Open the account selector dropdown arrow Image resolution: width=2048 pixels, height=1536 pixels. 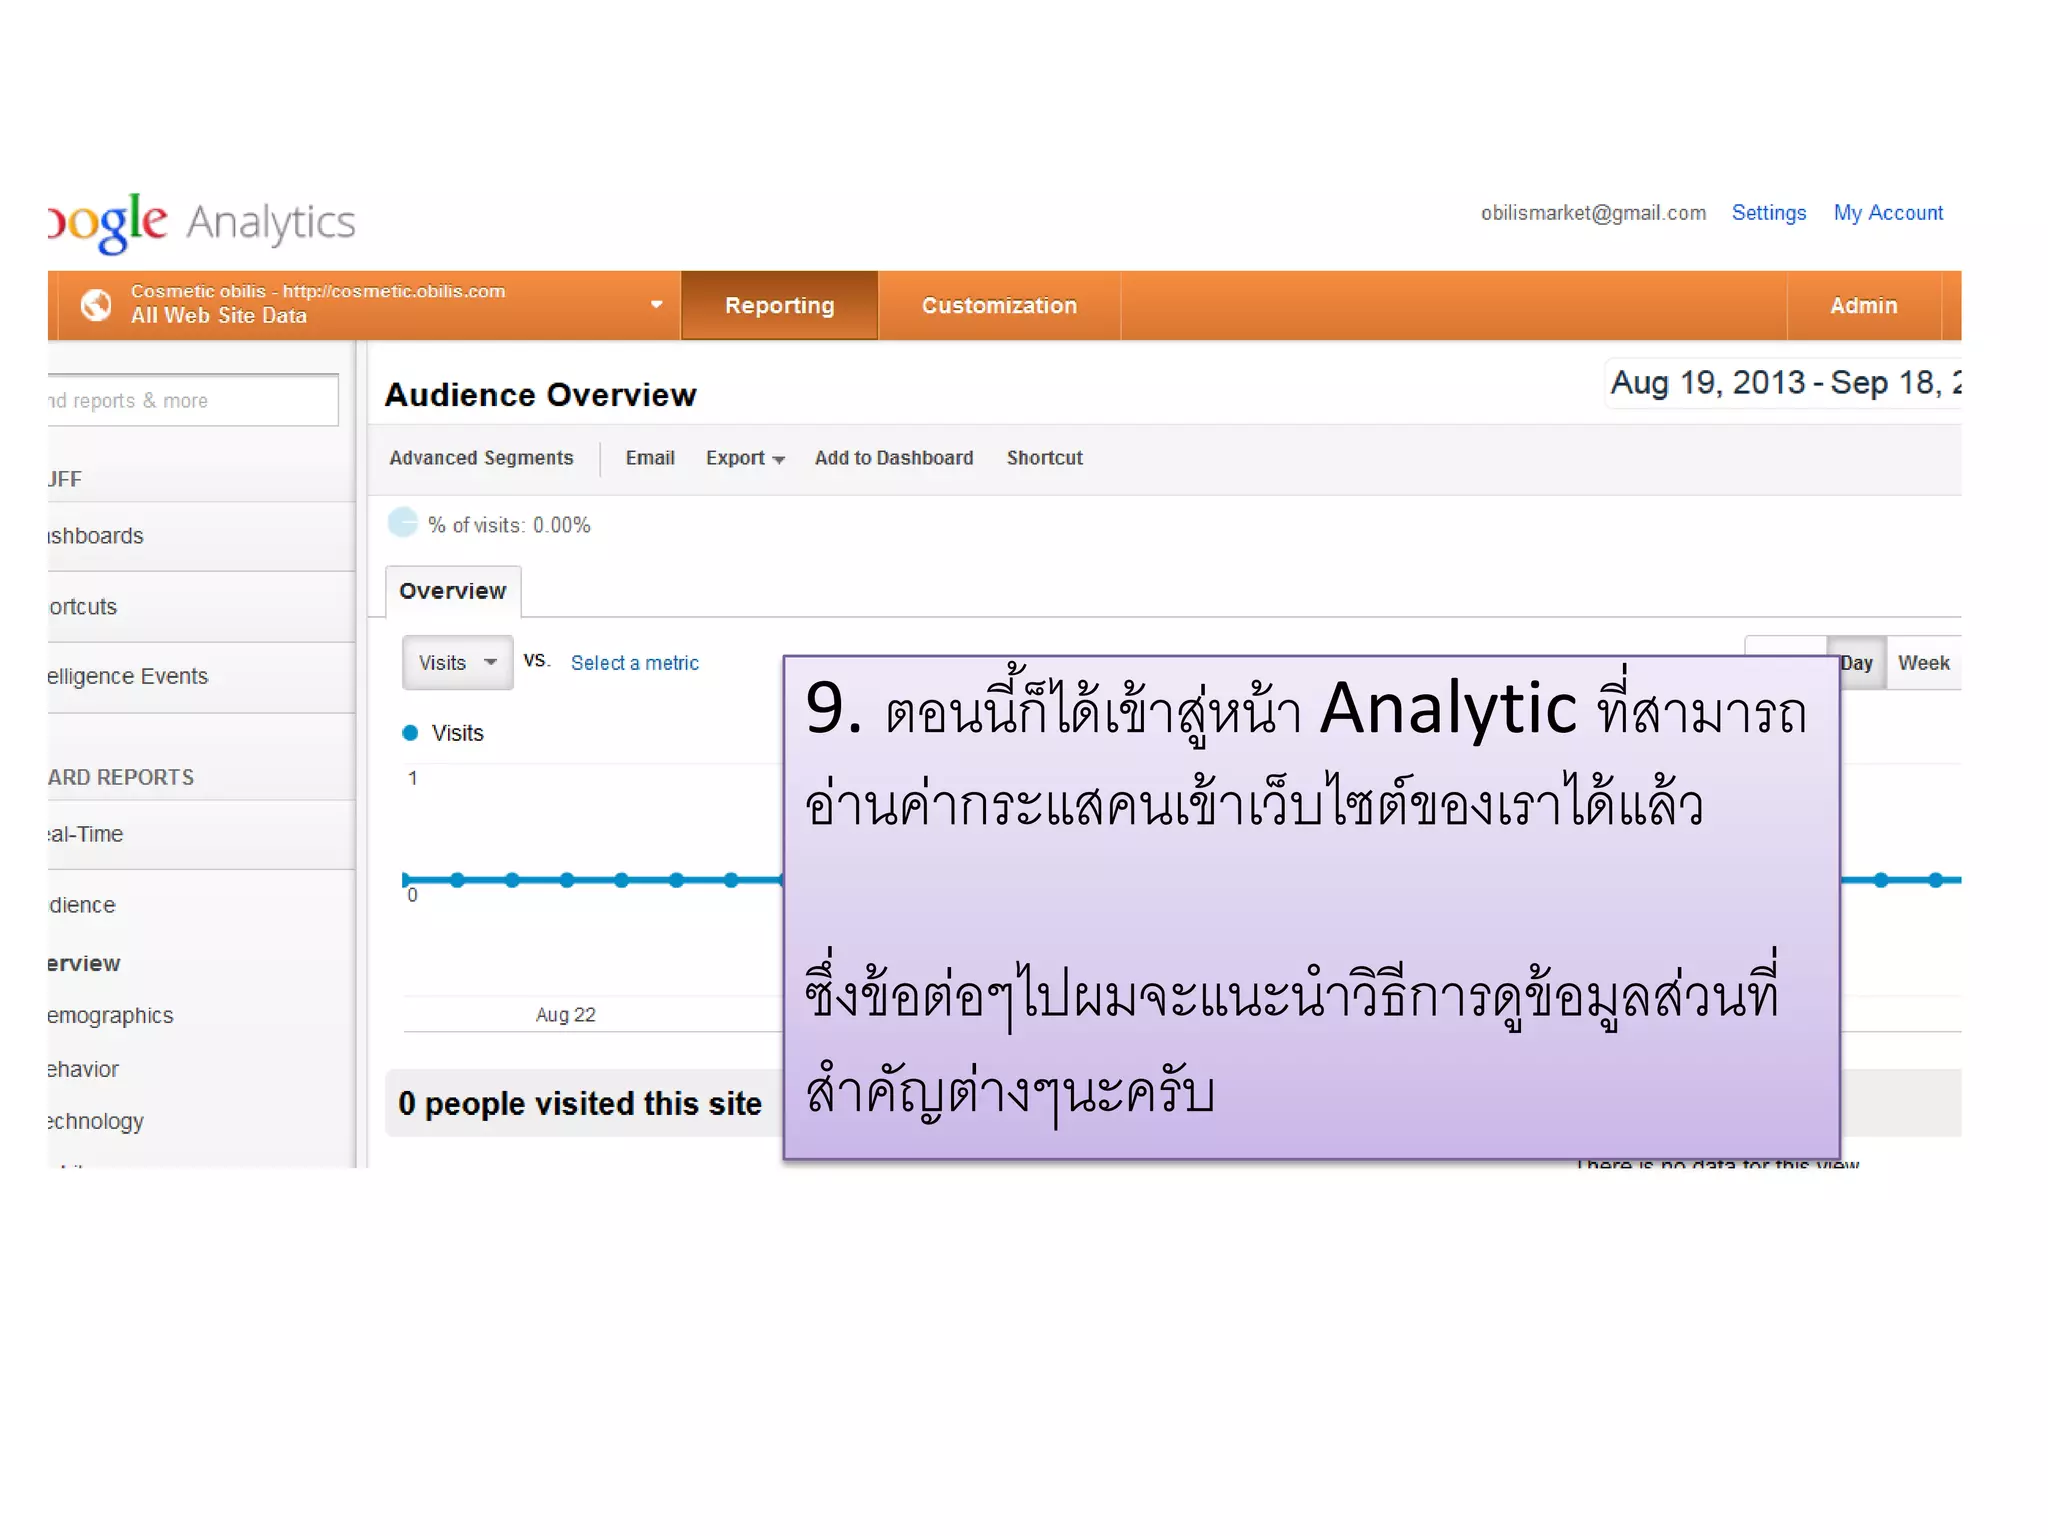pyautogui.click(x=656, y=304)
